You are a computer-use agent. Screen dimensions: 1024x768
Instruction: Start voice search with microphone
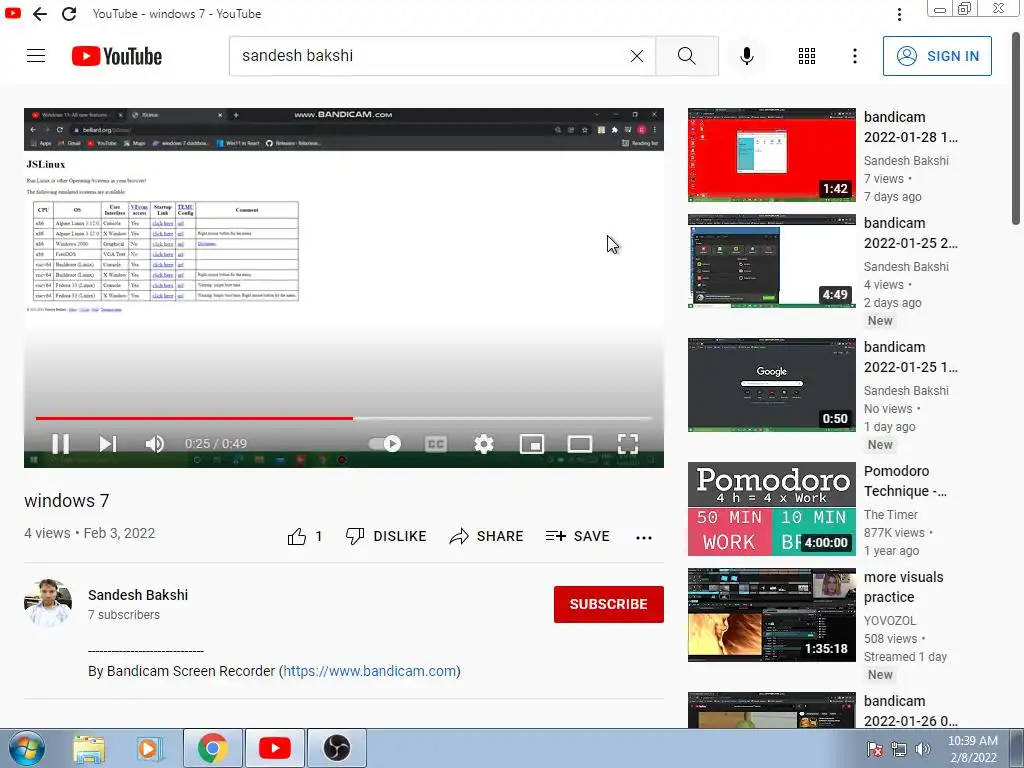pyautogui.click(x=746, y=56)
